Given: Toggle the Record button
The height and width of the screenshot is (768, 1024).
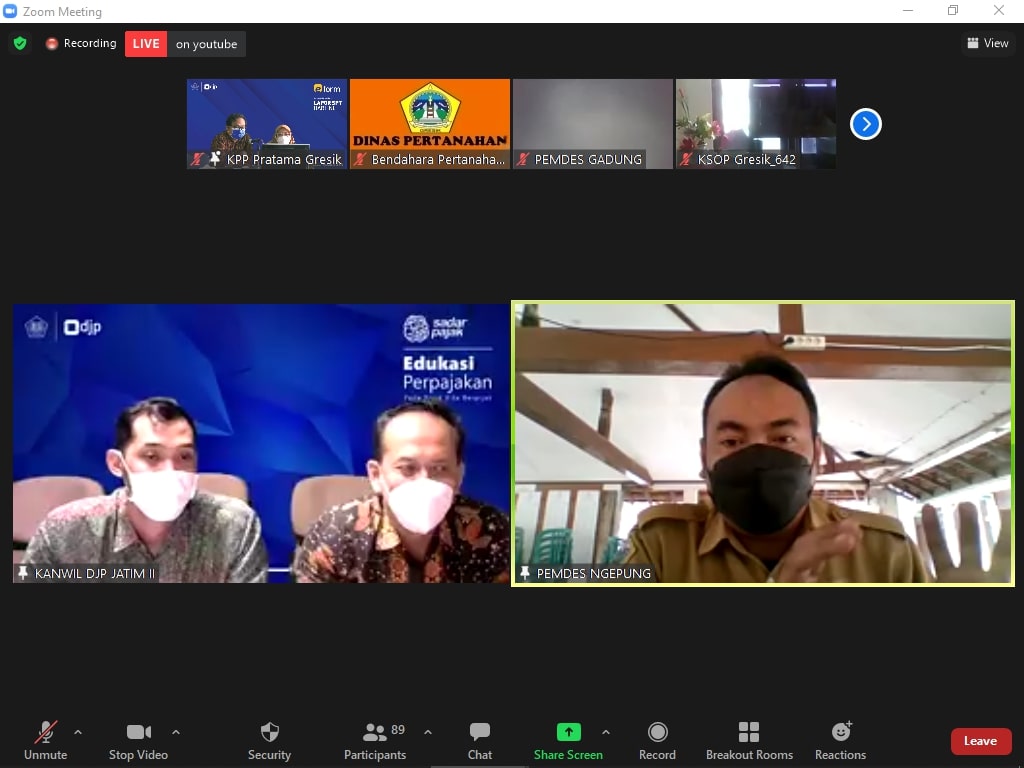Looking at the screenshot, I should point(657,741).
